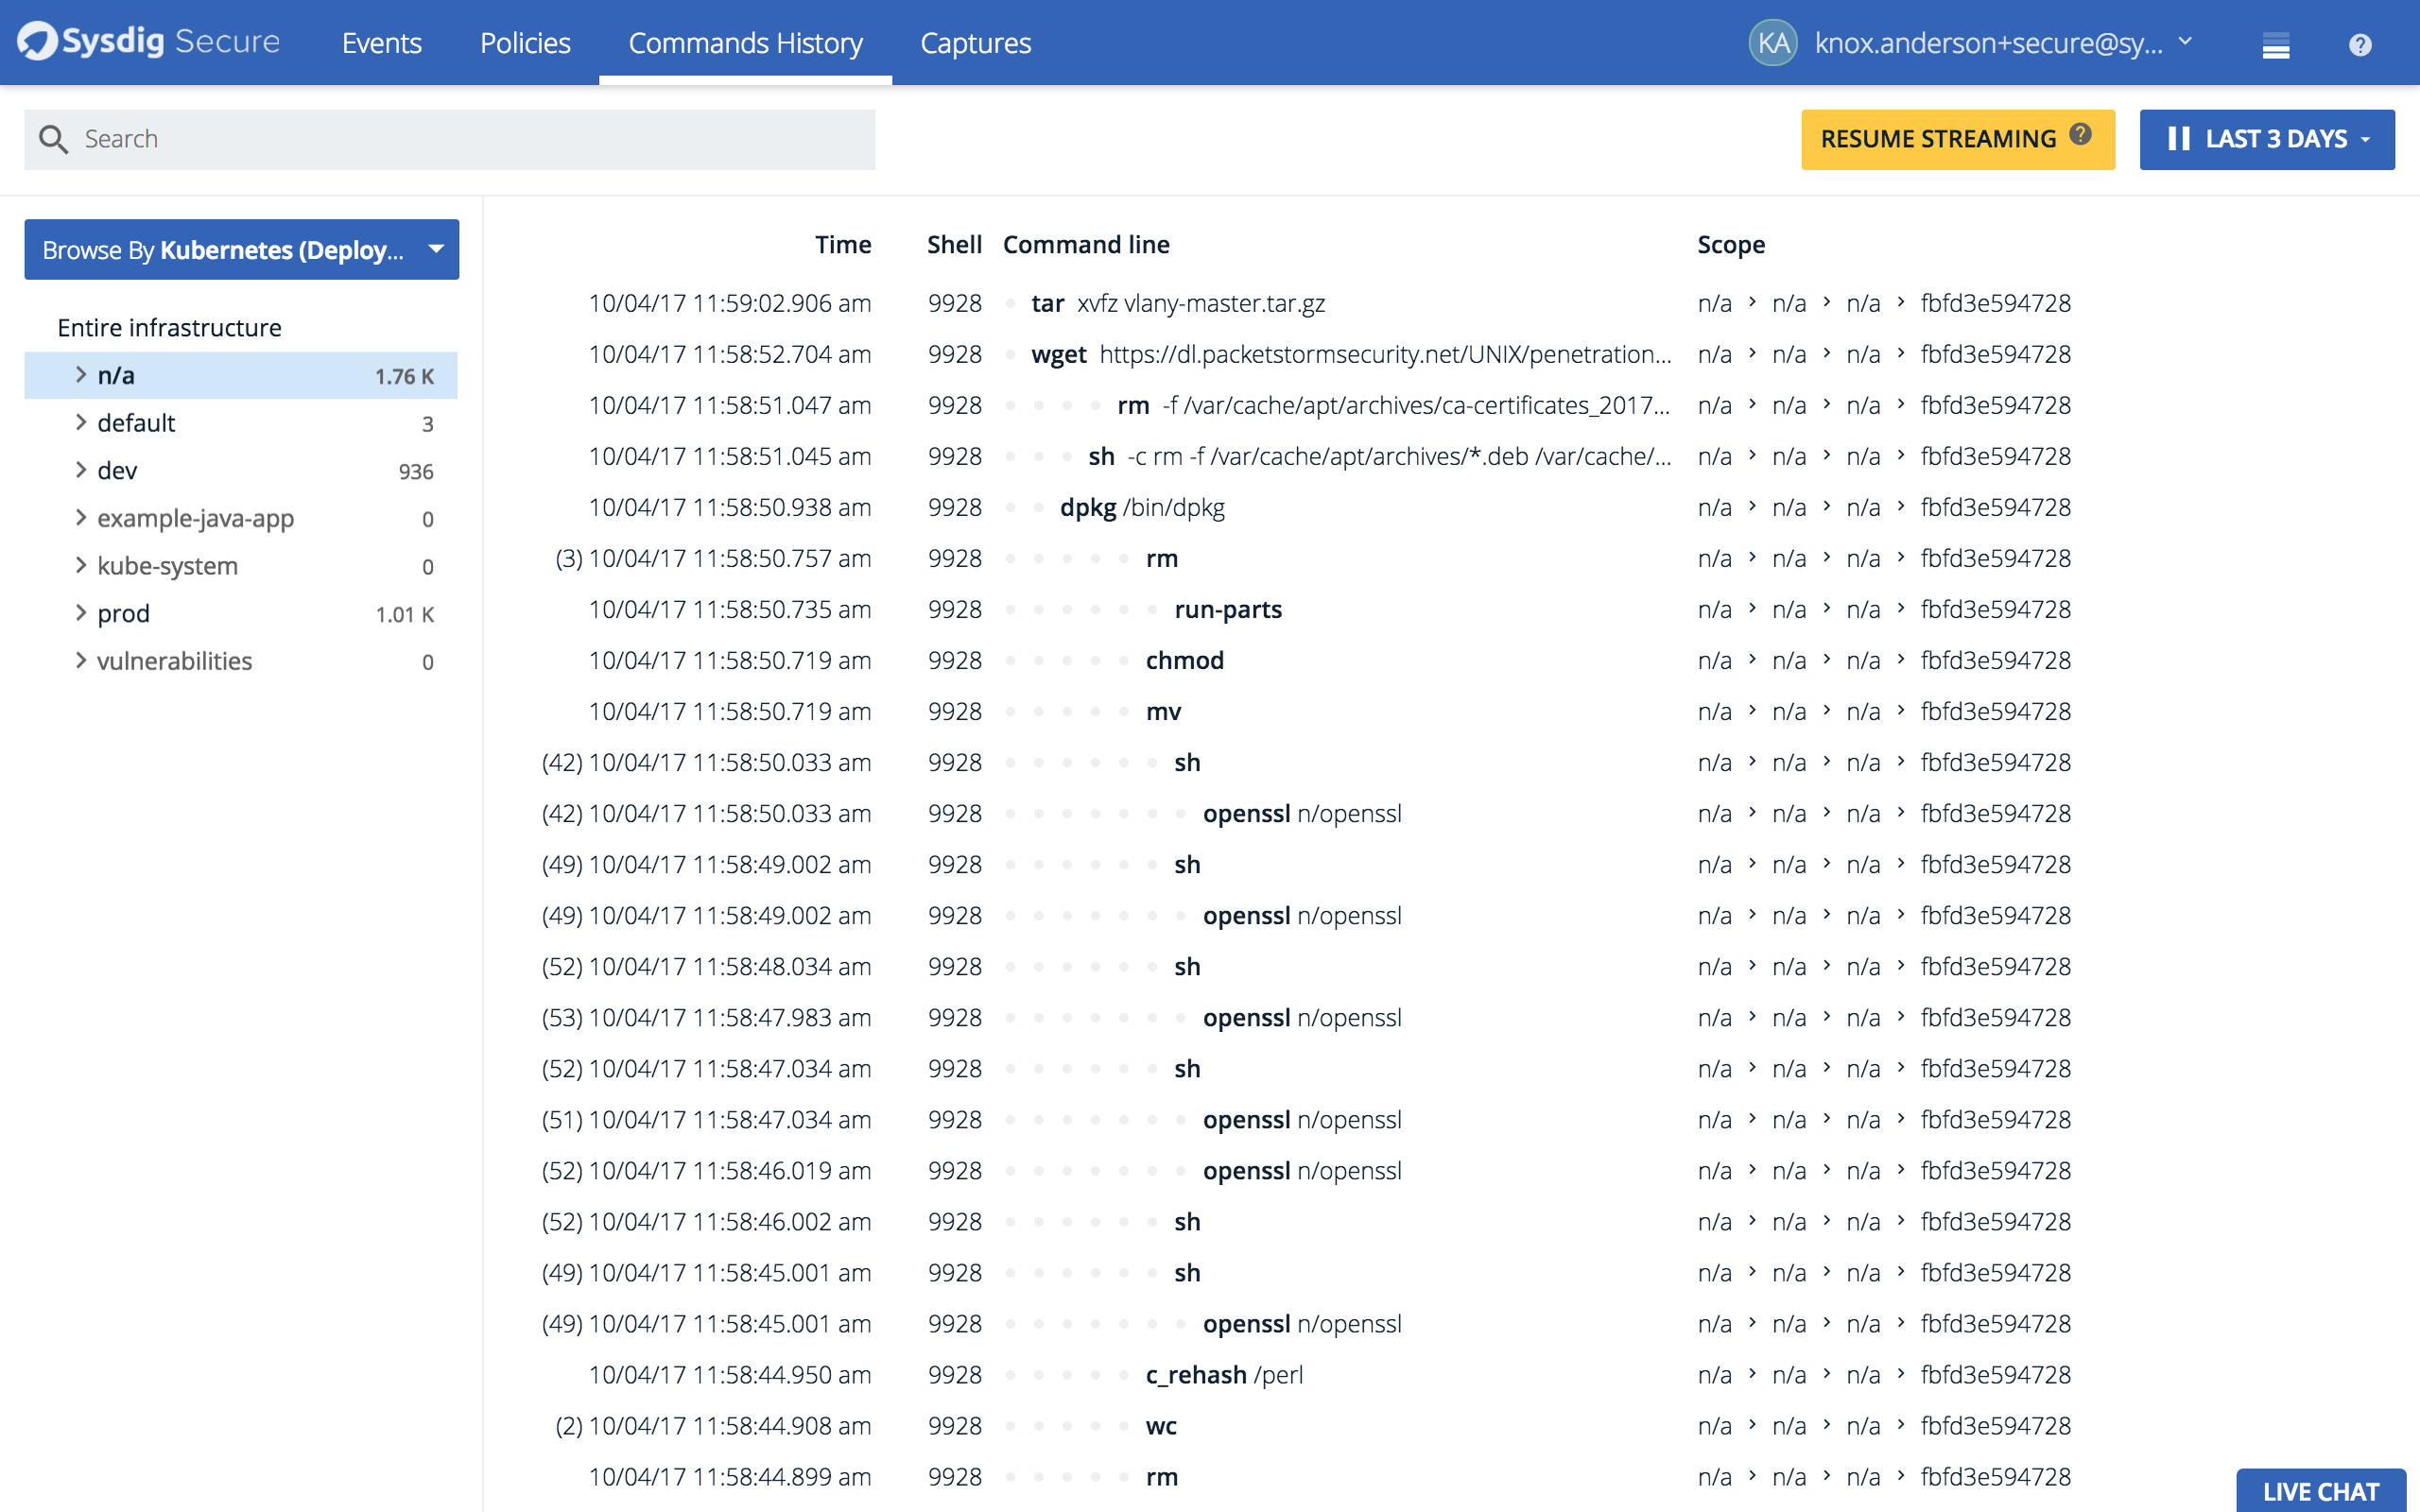This screenshot has height=1512, width=2420.
Task: Expand the prod namespace
Action: pos(81,613)
